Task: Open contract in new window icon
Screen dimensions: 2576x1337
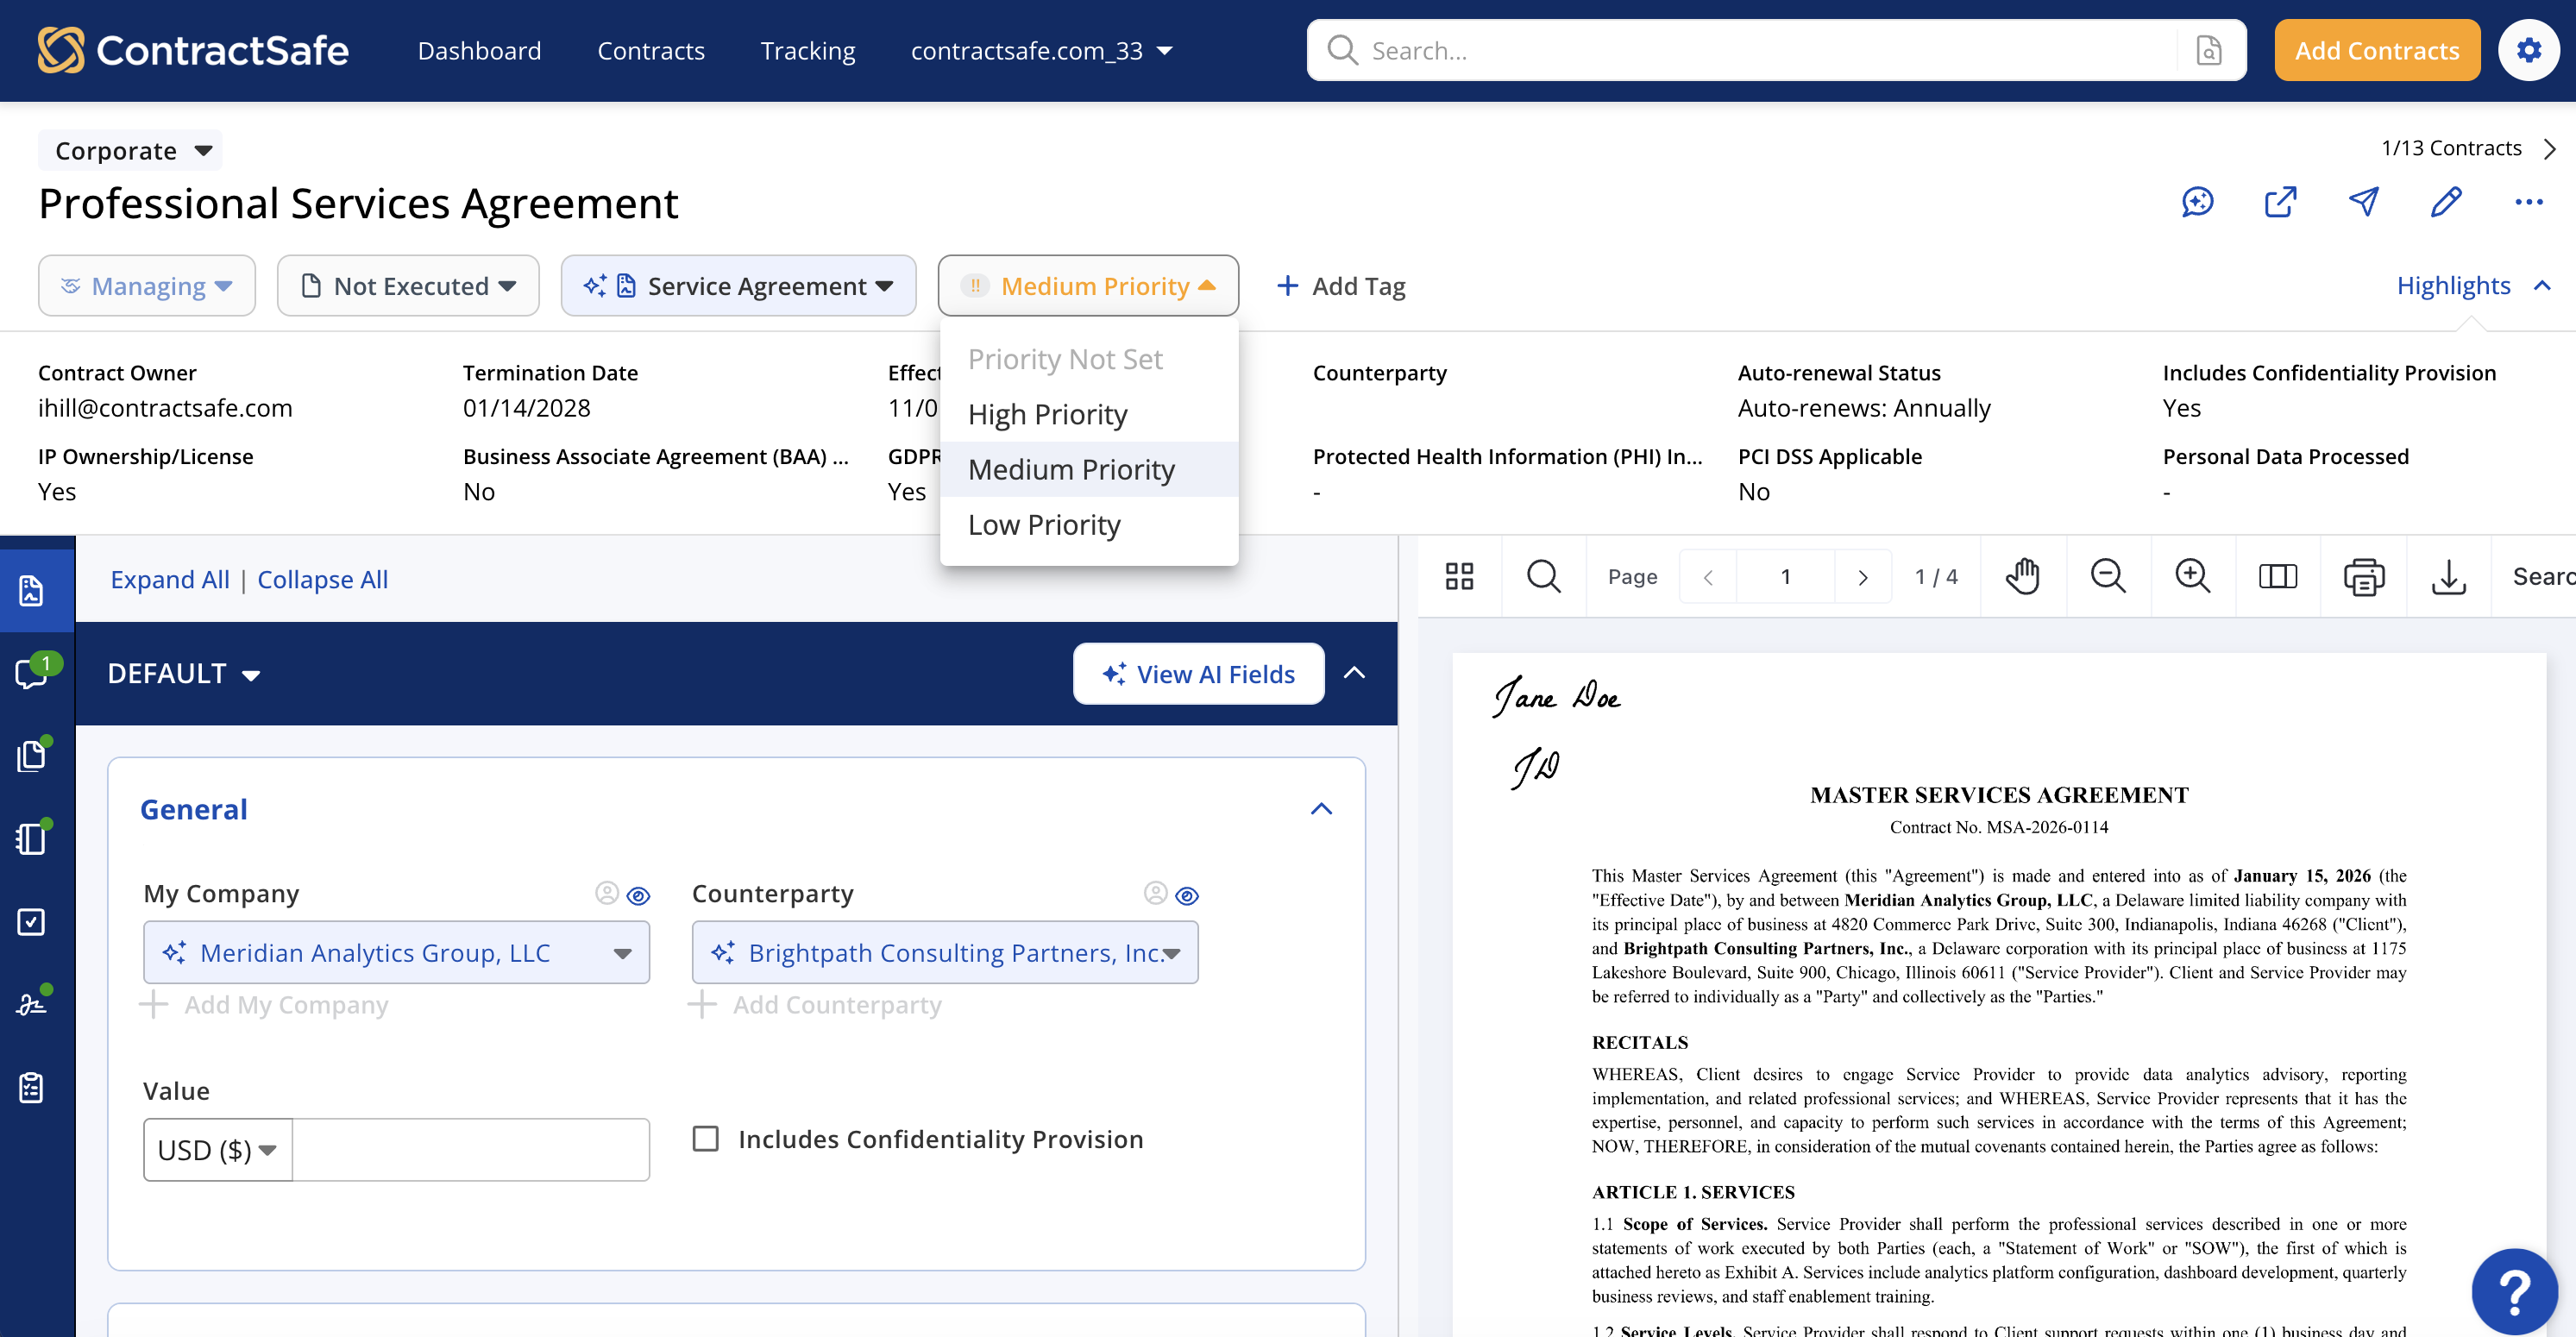Action: [x=2280, y=202]
